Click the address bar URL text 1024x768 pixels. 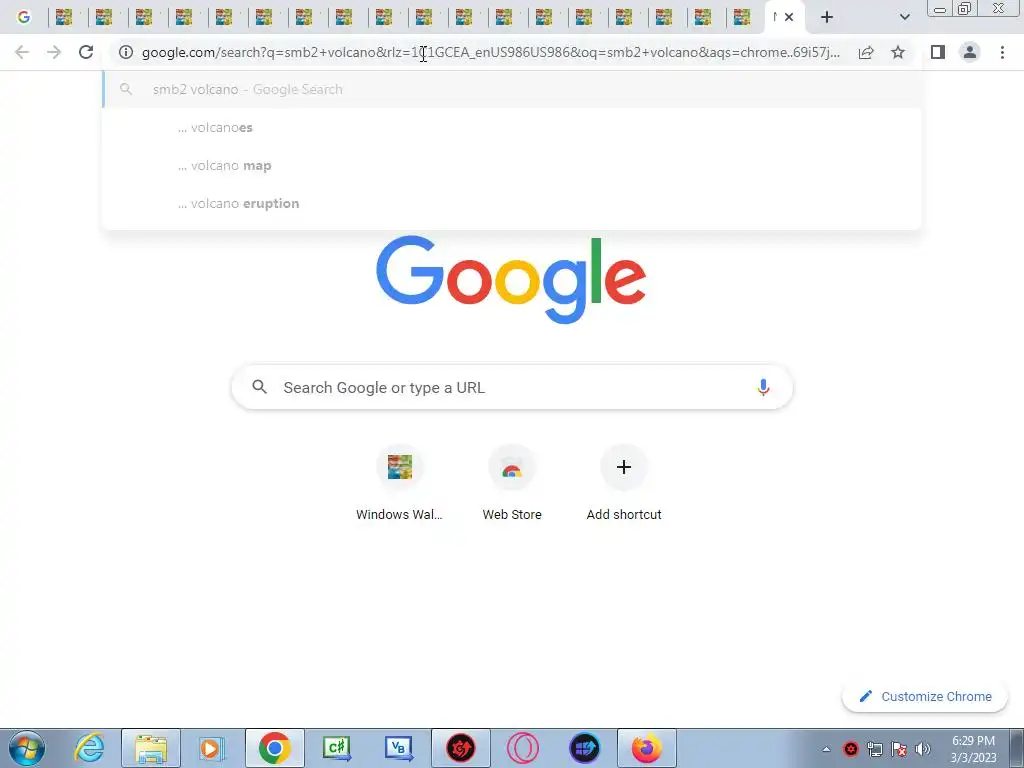tap(490, 52)
